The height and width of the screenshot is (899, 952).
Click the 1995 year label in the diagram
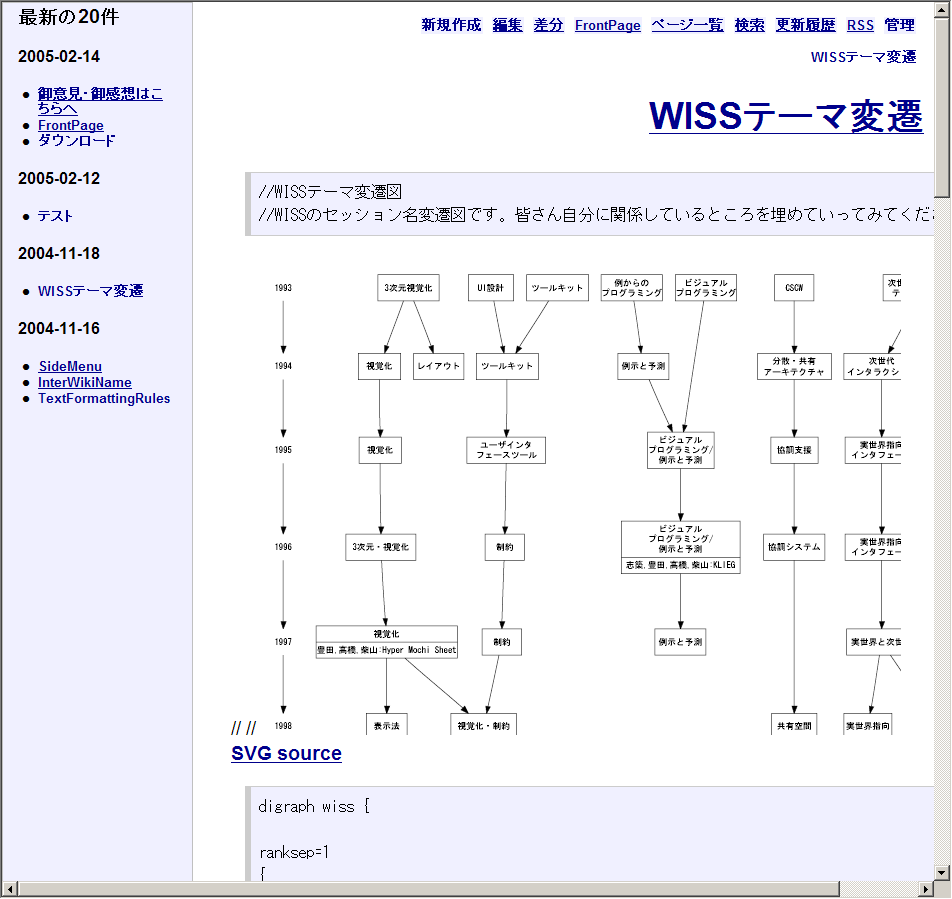(283, 450)
